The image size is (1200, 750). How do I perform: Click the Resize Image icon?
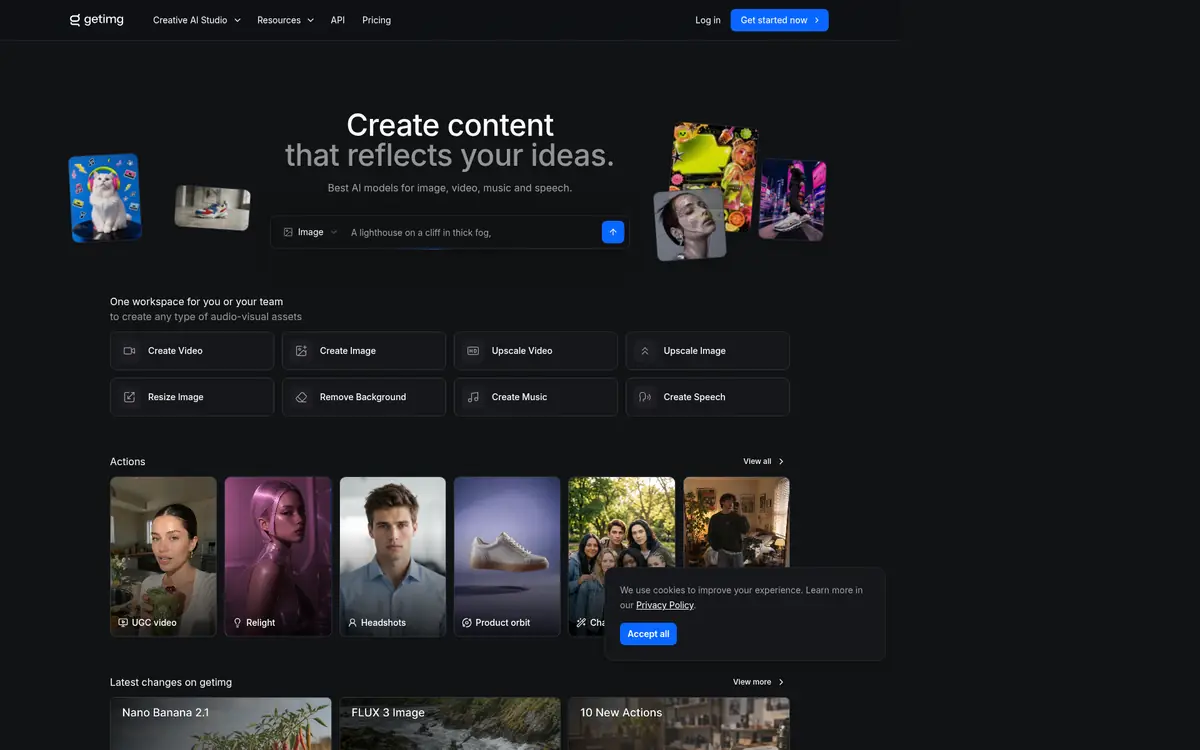129,397
